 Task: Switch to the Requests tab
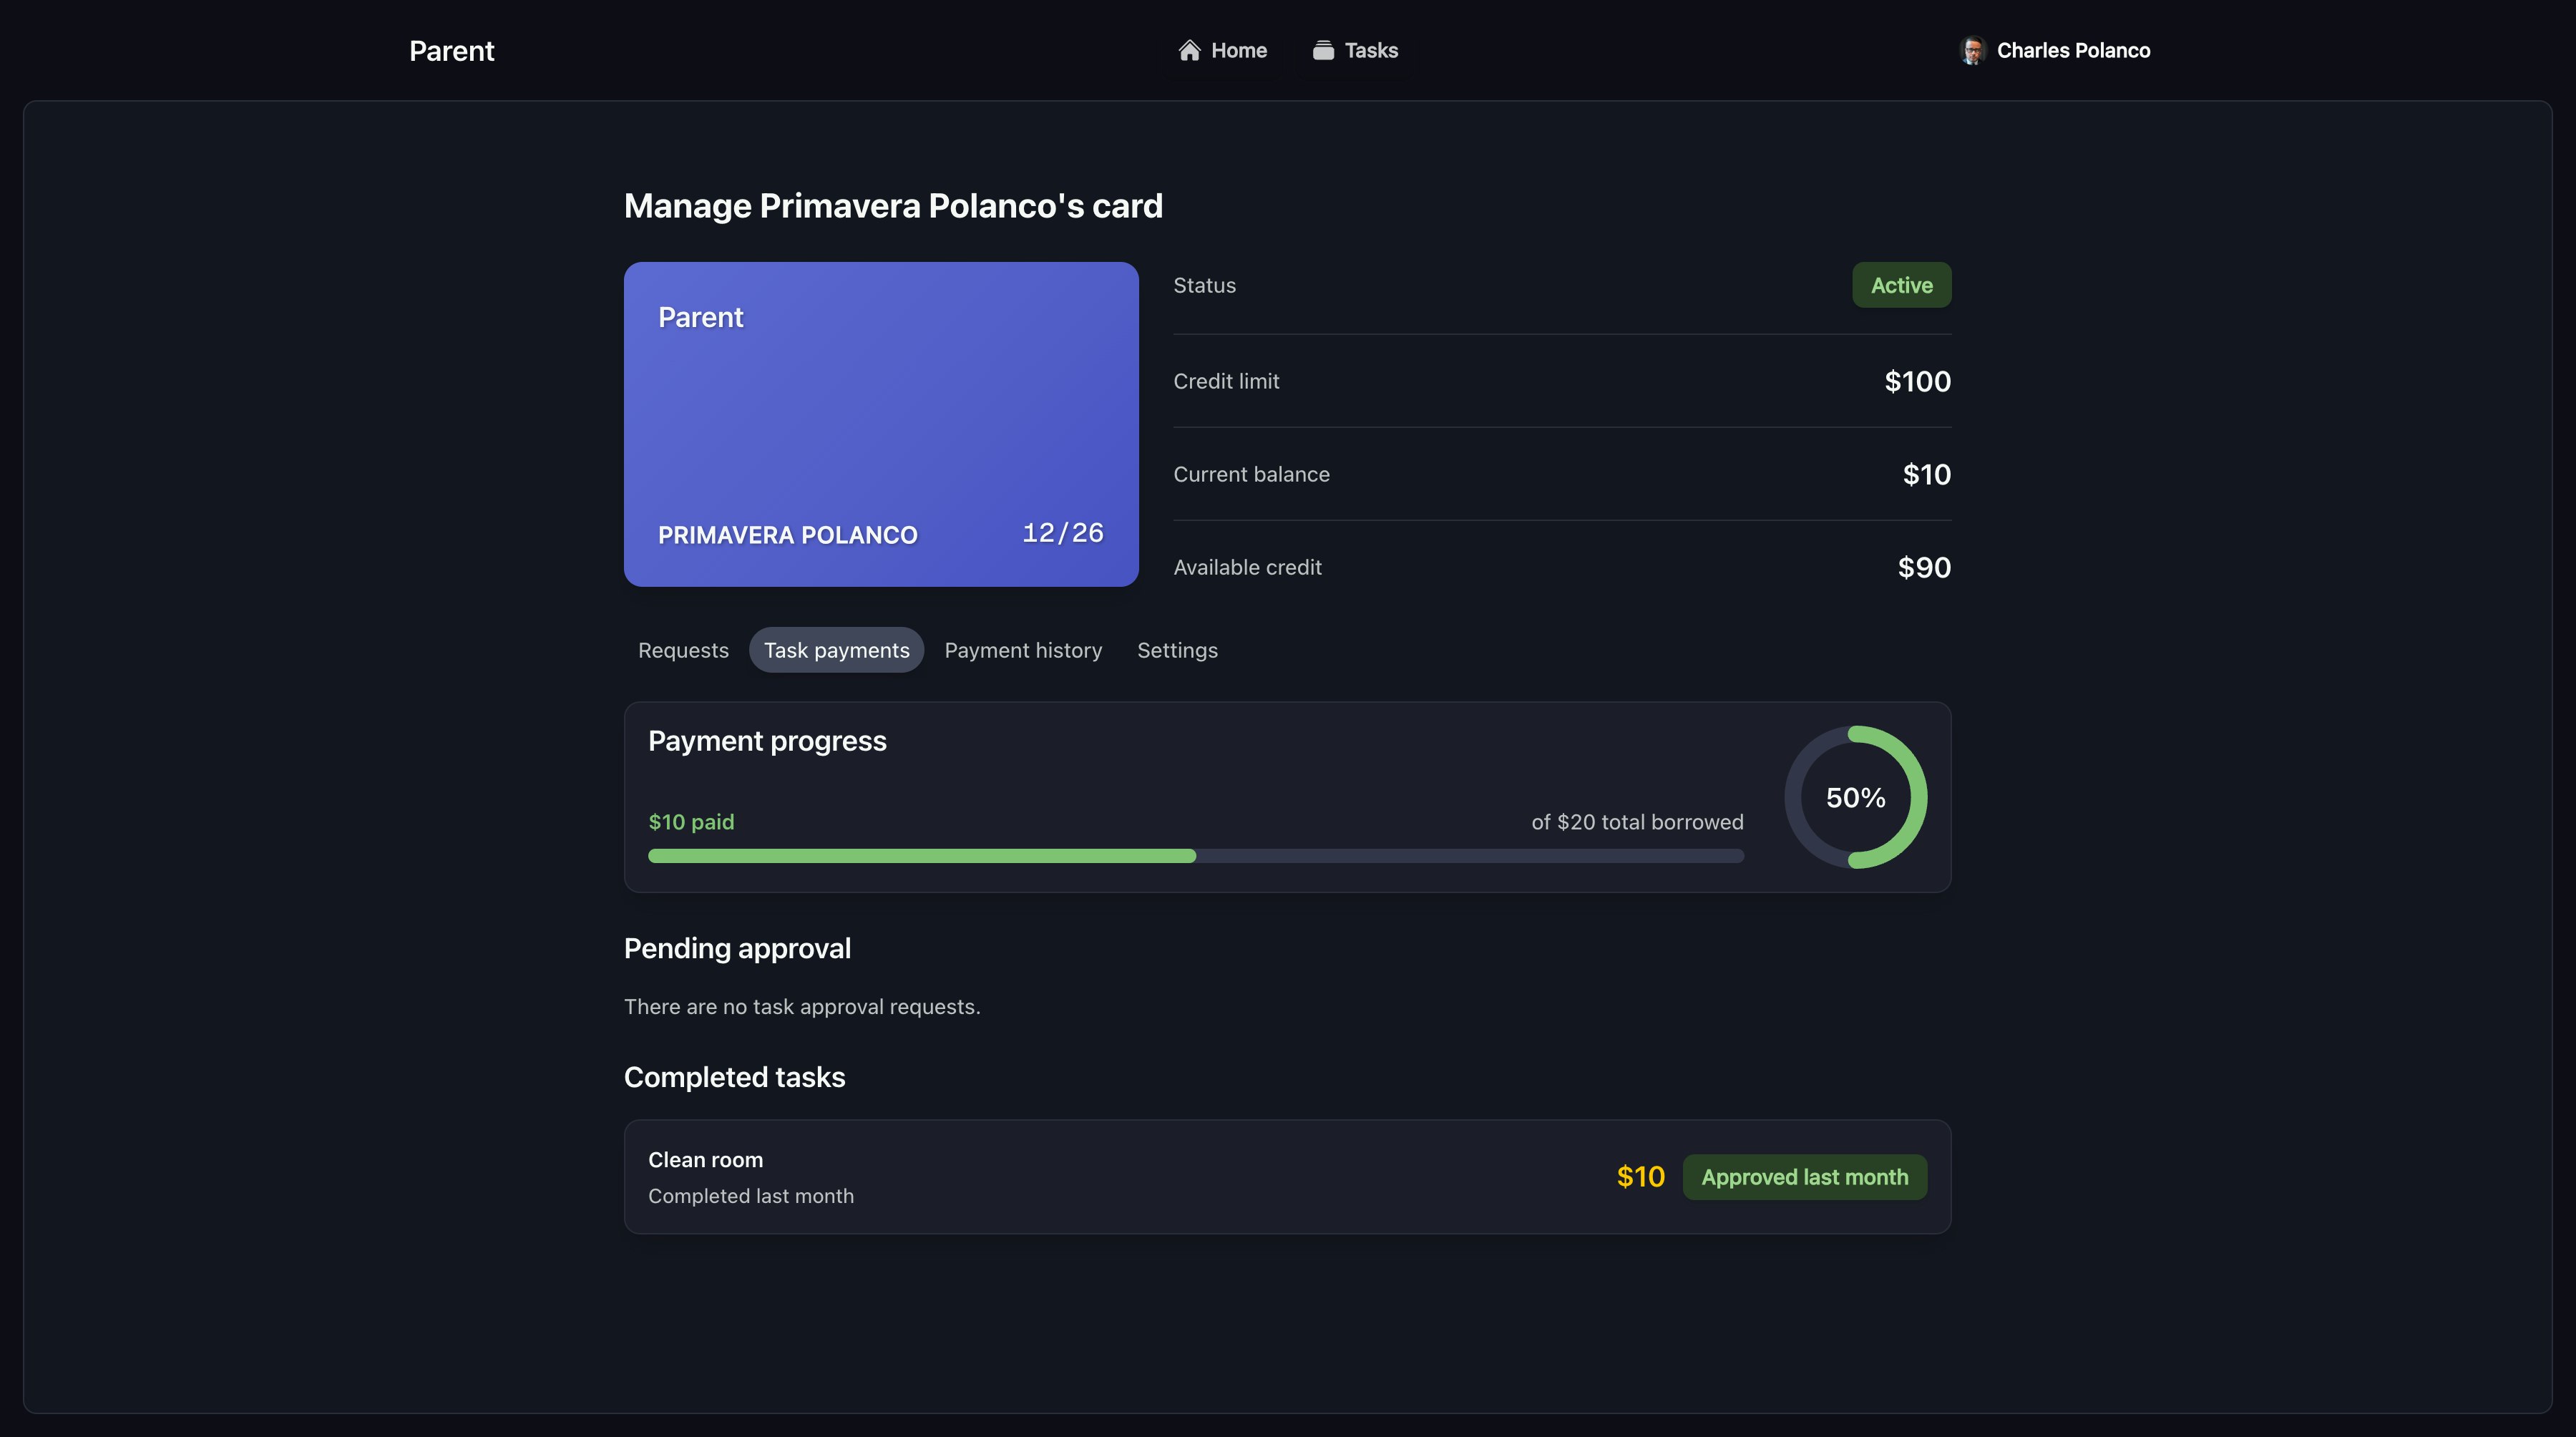point(683,650)
